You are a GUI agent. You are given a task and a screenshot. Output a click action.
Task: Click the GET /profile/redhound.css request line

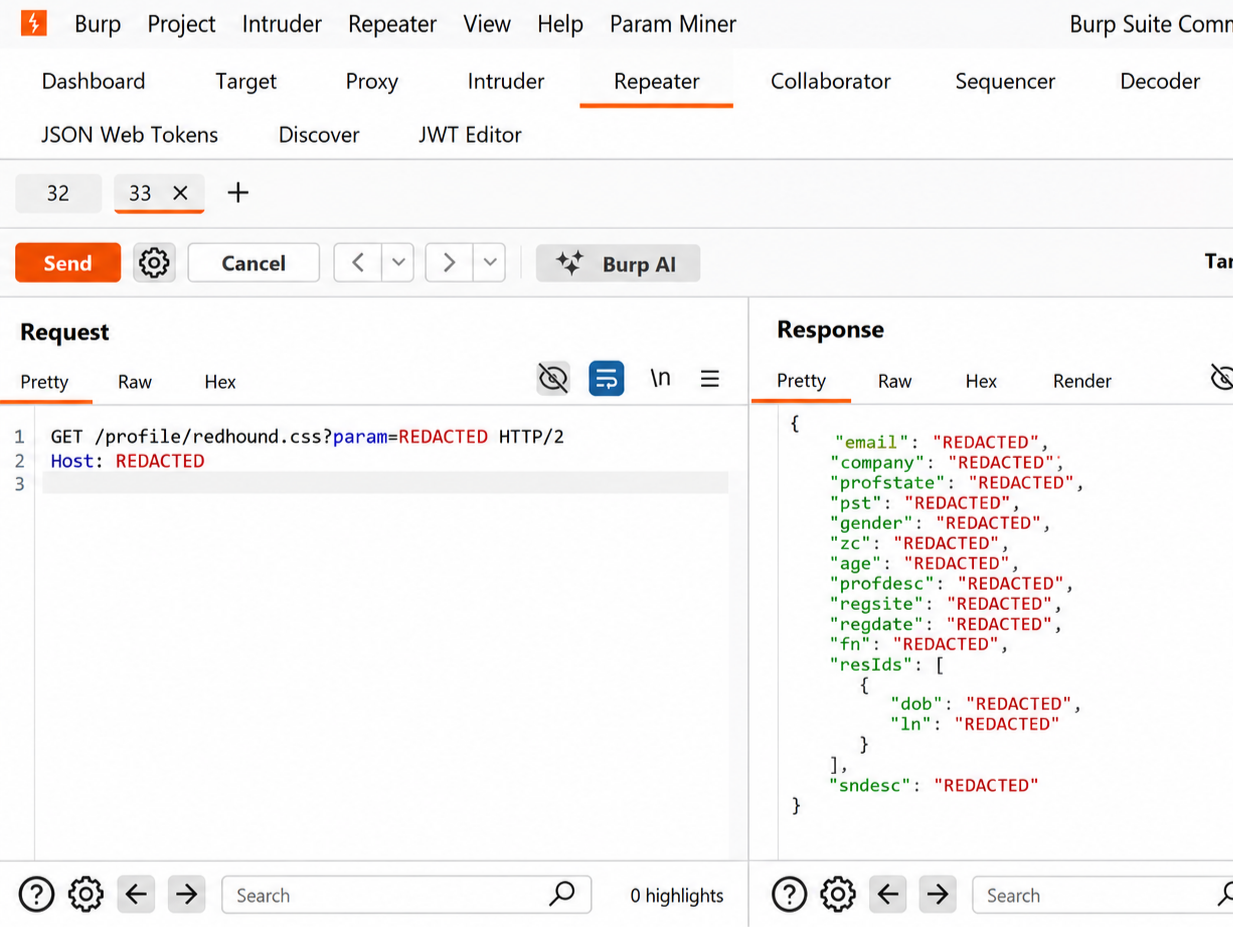pos(308,436)
